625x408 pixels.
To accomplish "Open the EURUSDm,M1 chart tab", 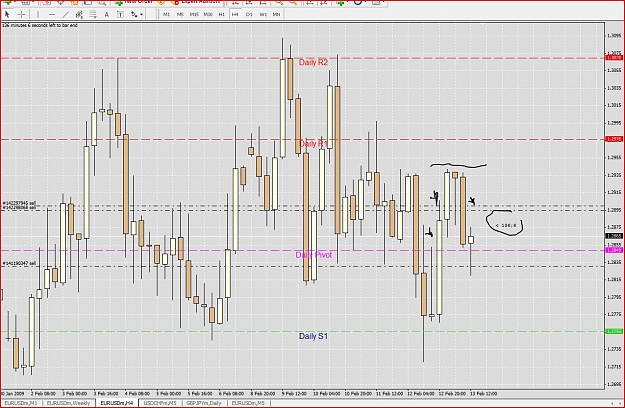I will coord(21,403).
